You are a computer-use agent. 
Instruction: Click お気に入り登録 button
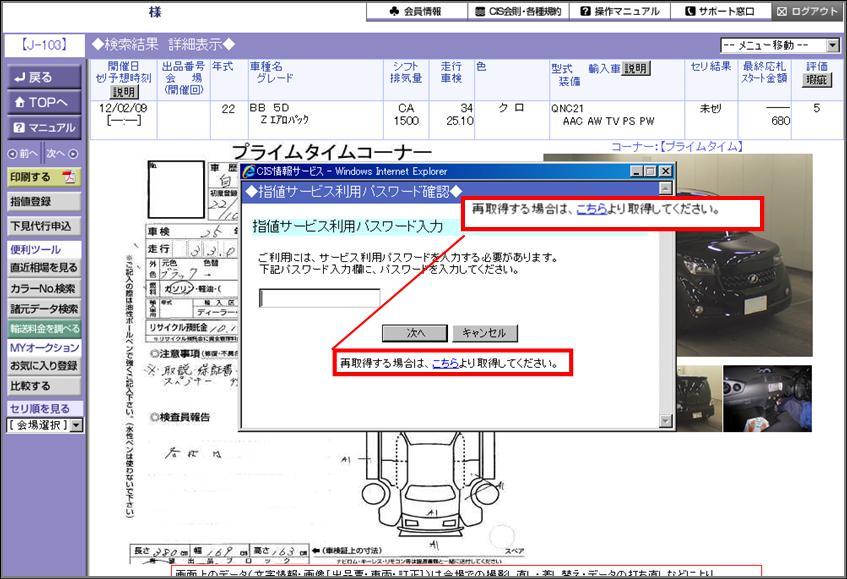coord(44,366)
